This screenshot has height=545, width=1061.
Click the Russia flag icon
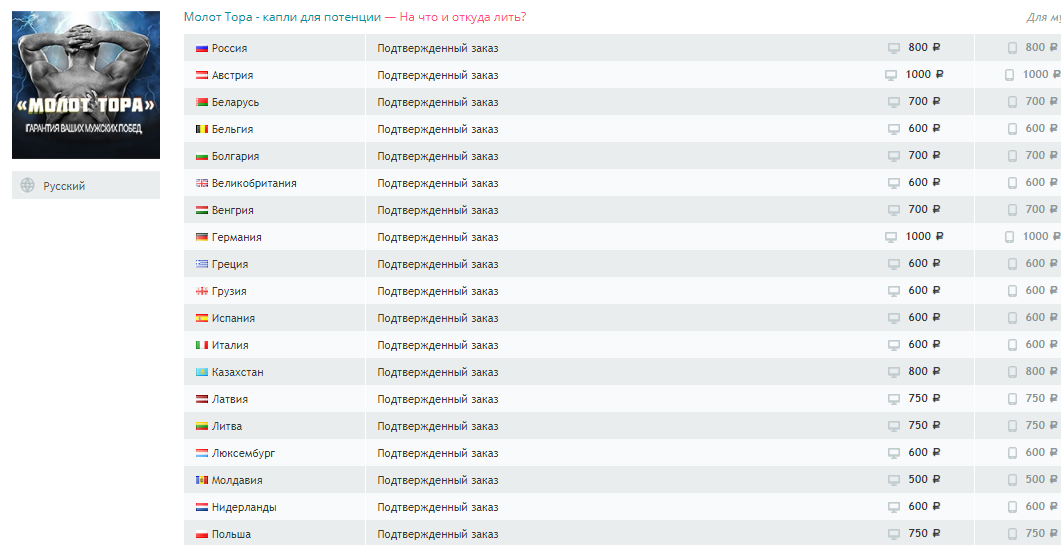click(201, 48)
